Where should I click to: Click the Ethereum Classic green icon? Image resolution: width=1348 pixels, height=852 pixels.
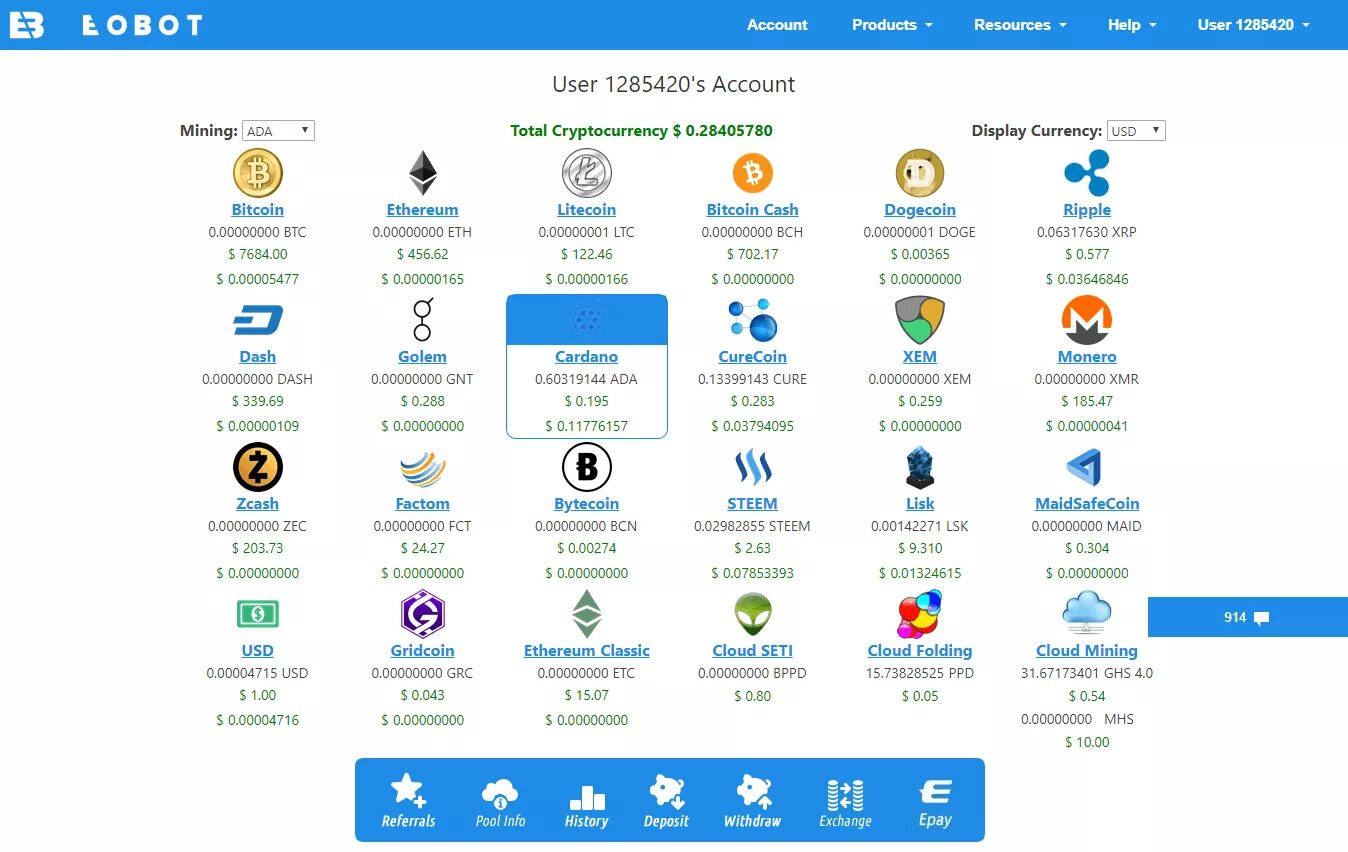pyautogui.click(x=587, y=614)
